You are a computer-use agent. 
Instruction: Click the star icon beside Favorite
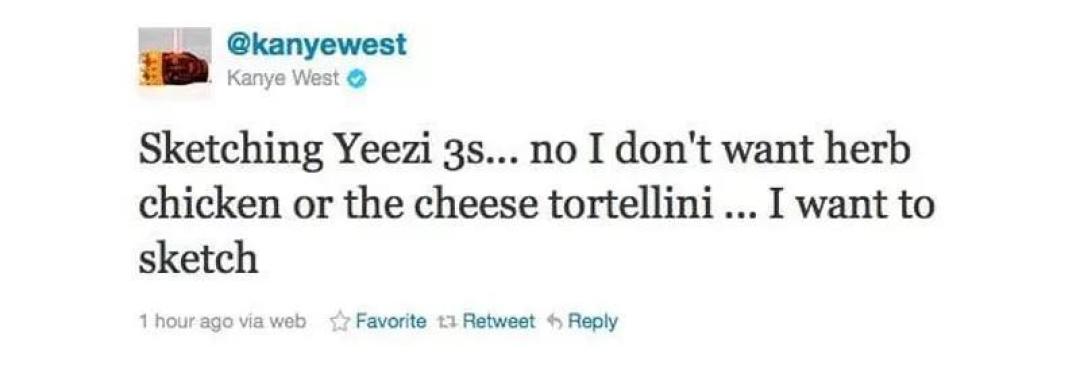click(x=340, y=321)
